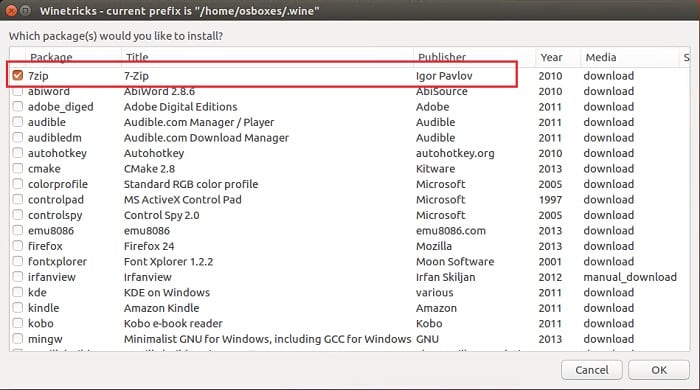
Task: Click 'Amazon Kindle' title
Action: click(x=161, y=308)
